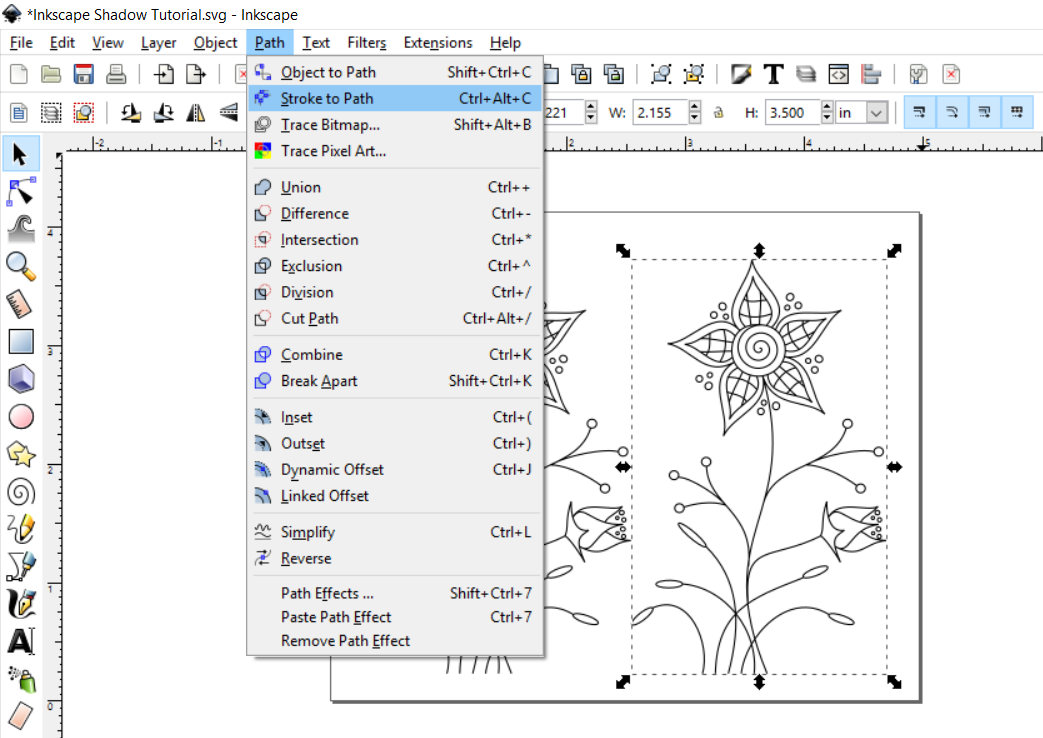Select the Star shape tool

(x=20, y=453)
